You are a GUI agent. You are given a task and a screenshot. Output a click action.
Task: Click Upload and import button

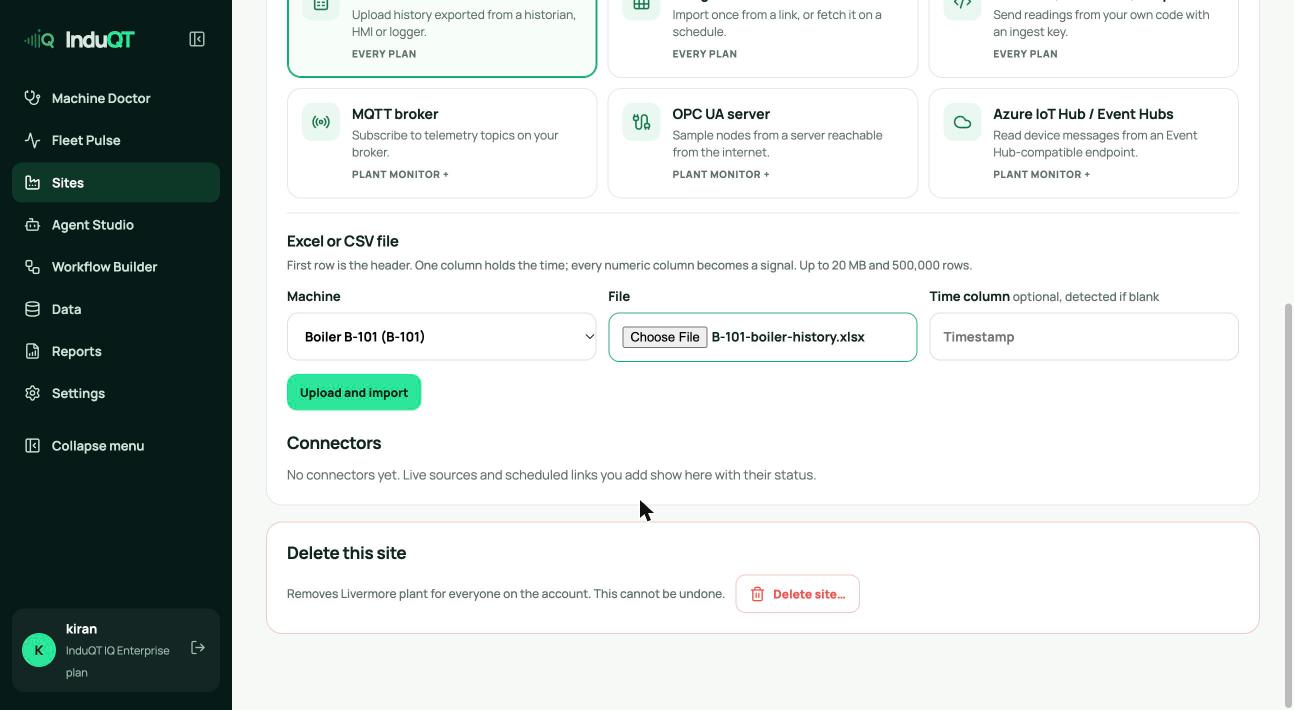[x=354, y=392]
